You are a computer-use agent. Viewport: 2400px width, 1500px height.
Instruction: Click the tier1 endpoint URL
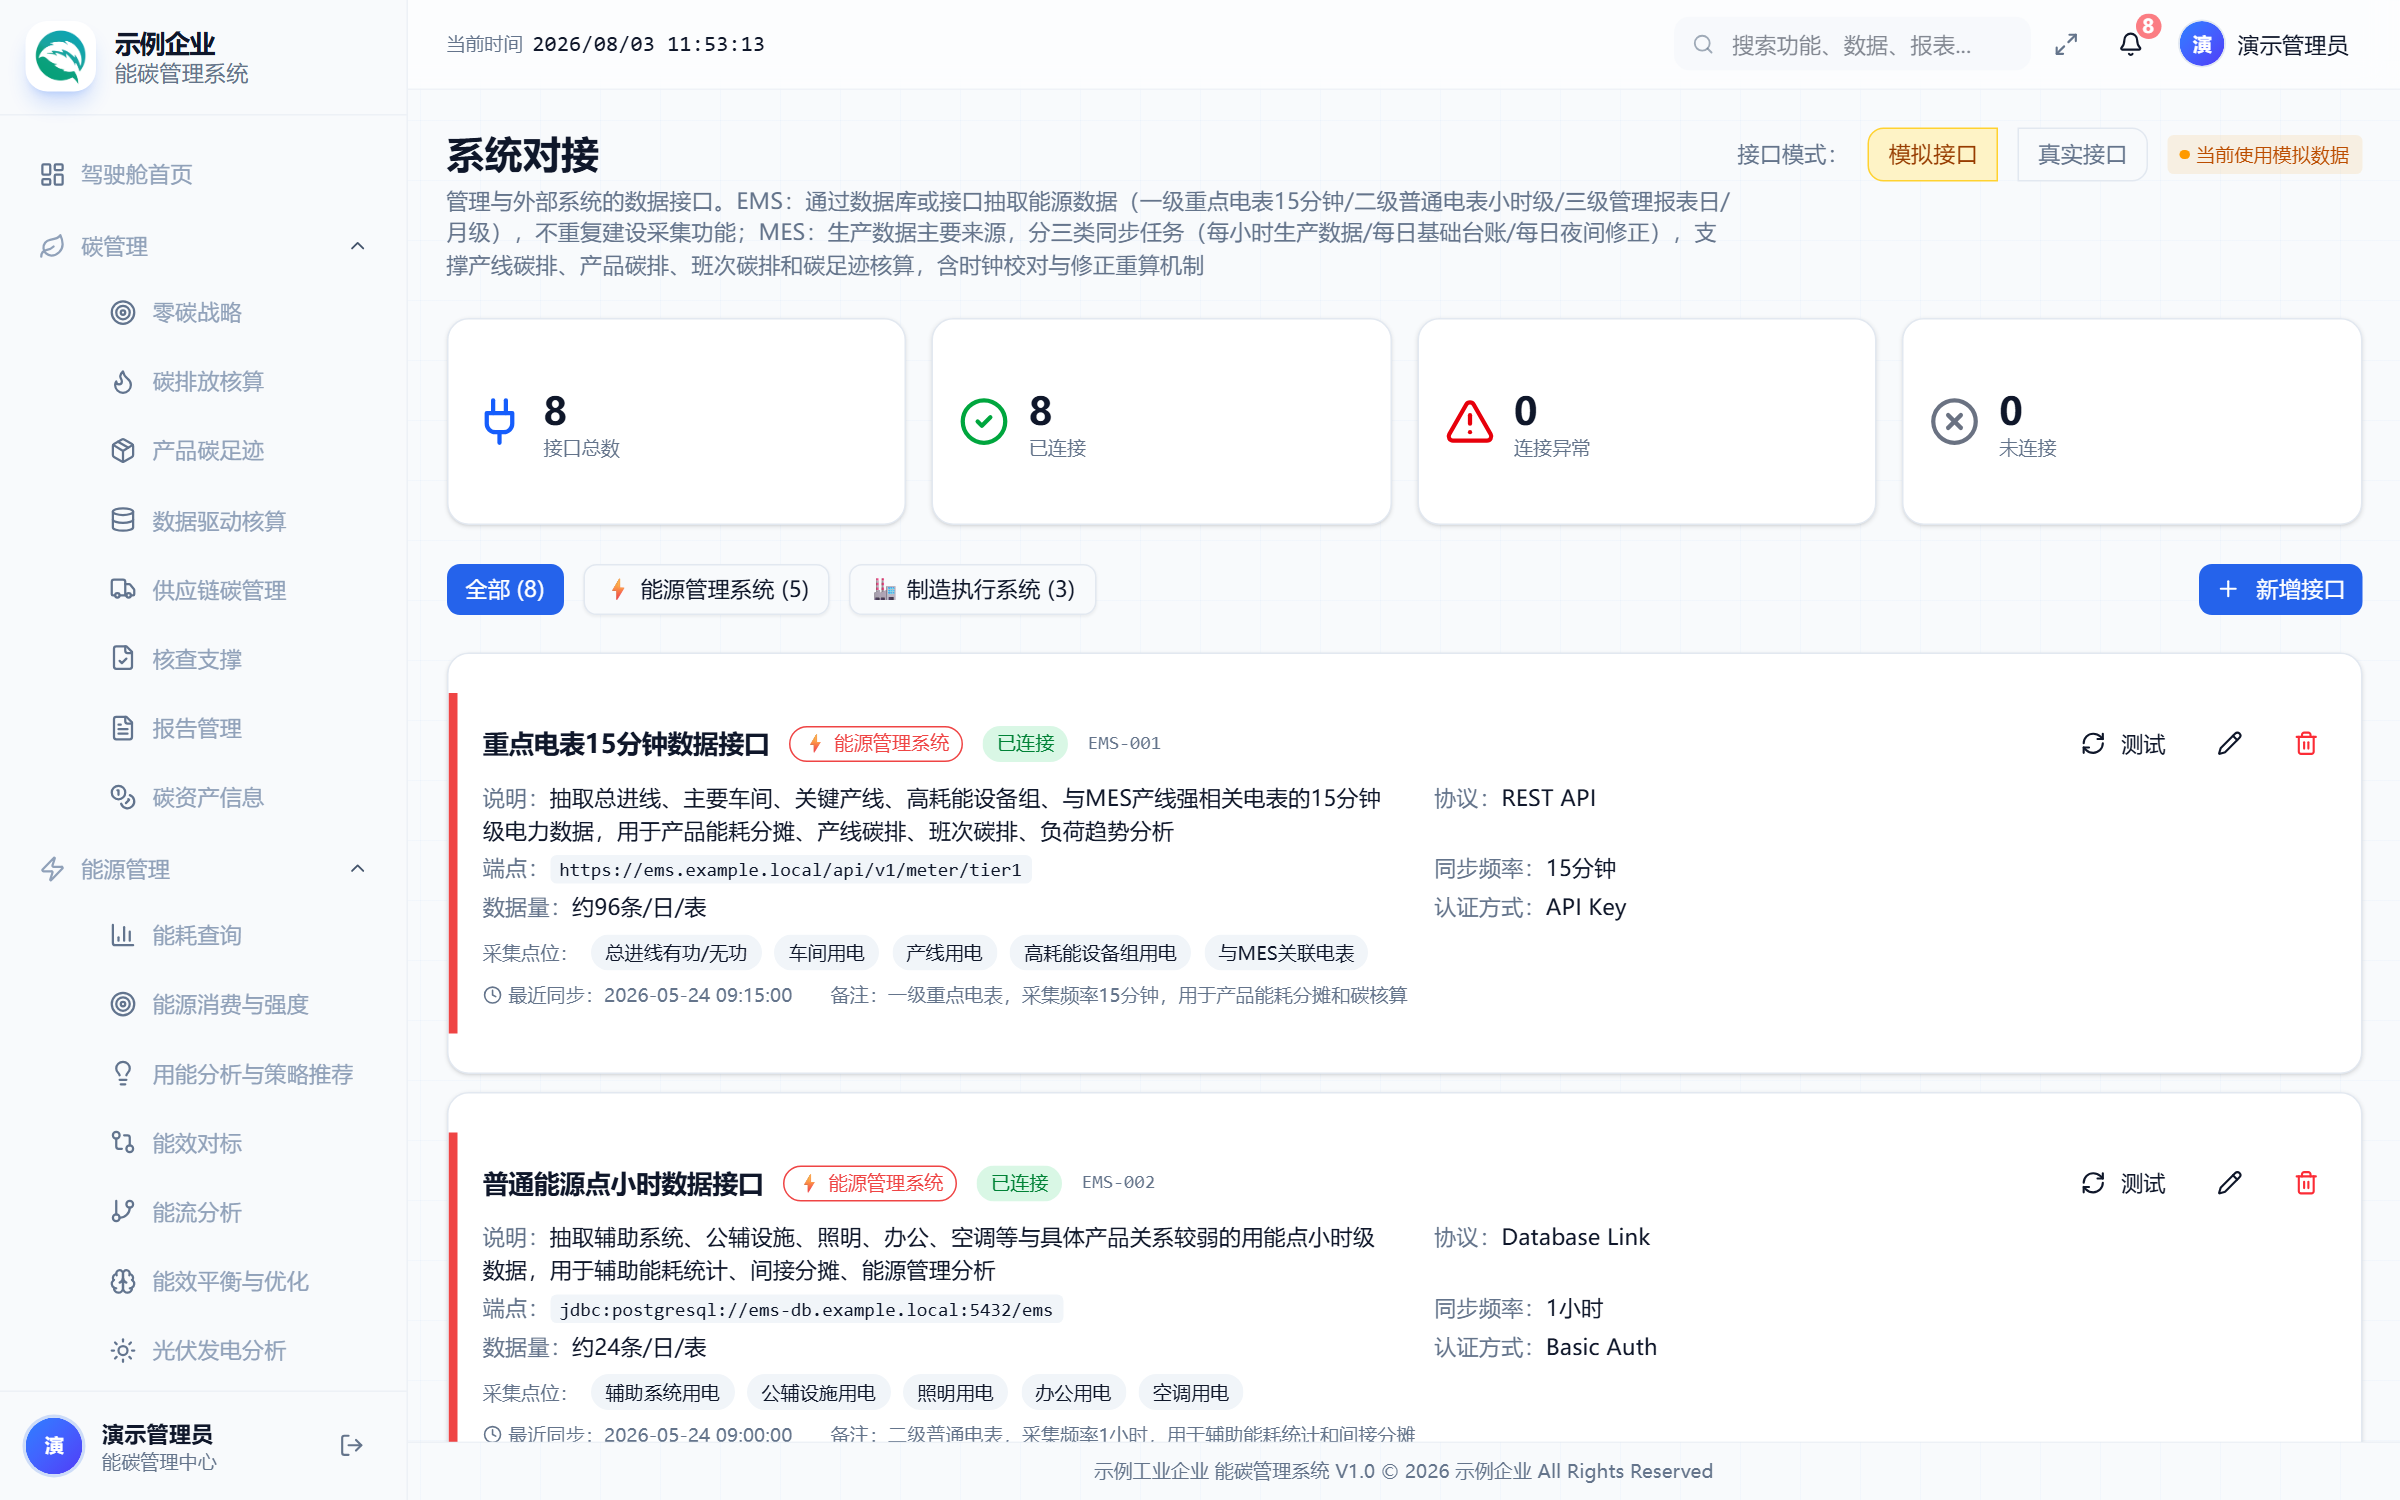pyautogui.click(x=790, y=869)
